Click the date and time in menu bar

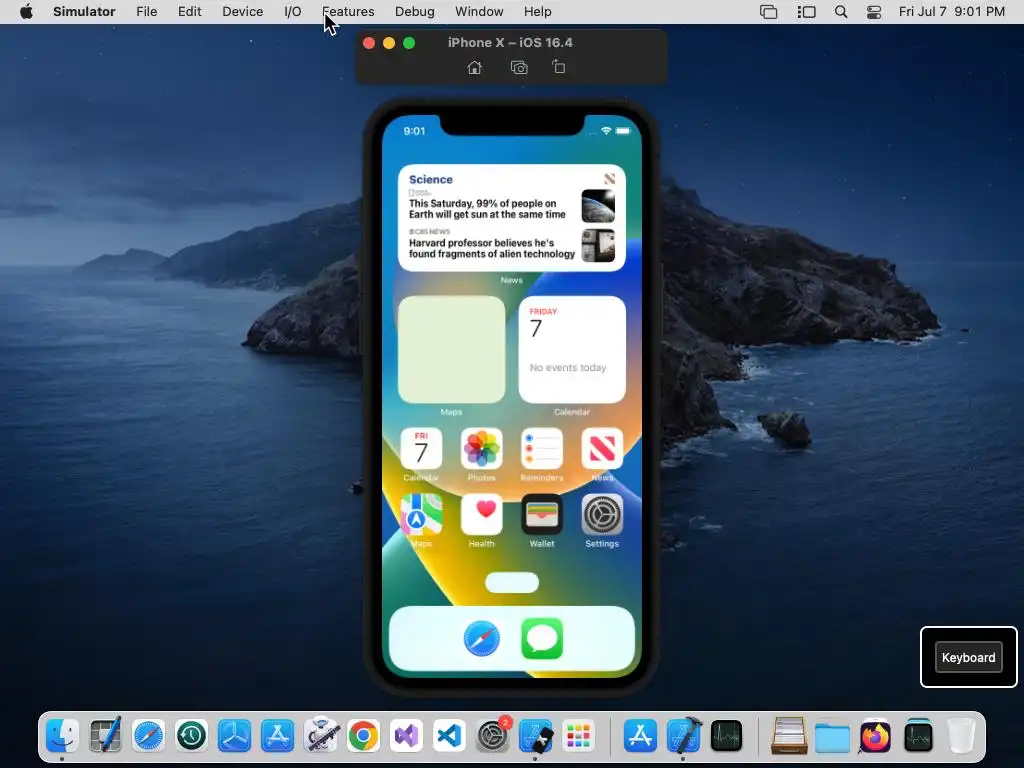pyautogui.click(x=952, y=12)
